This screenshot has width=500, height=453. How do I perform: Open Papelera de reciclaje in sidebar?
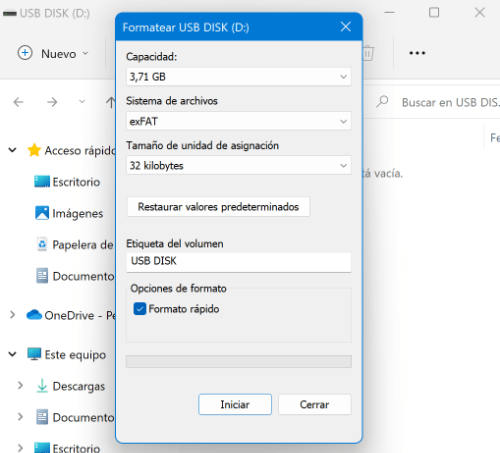click(75, 245)
